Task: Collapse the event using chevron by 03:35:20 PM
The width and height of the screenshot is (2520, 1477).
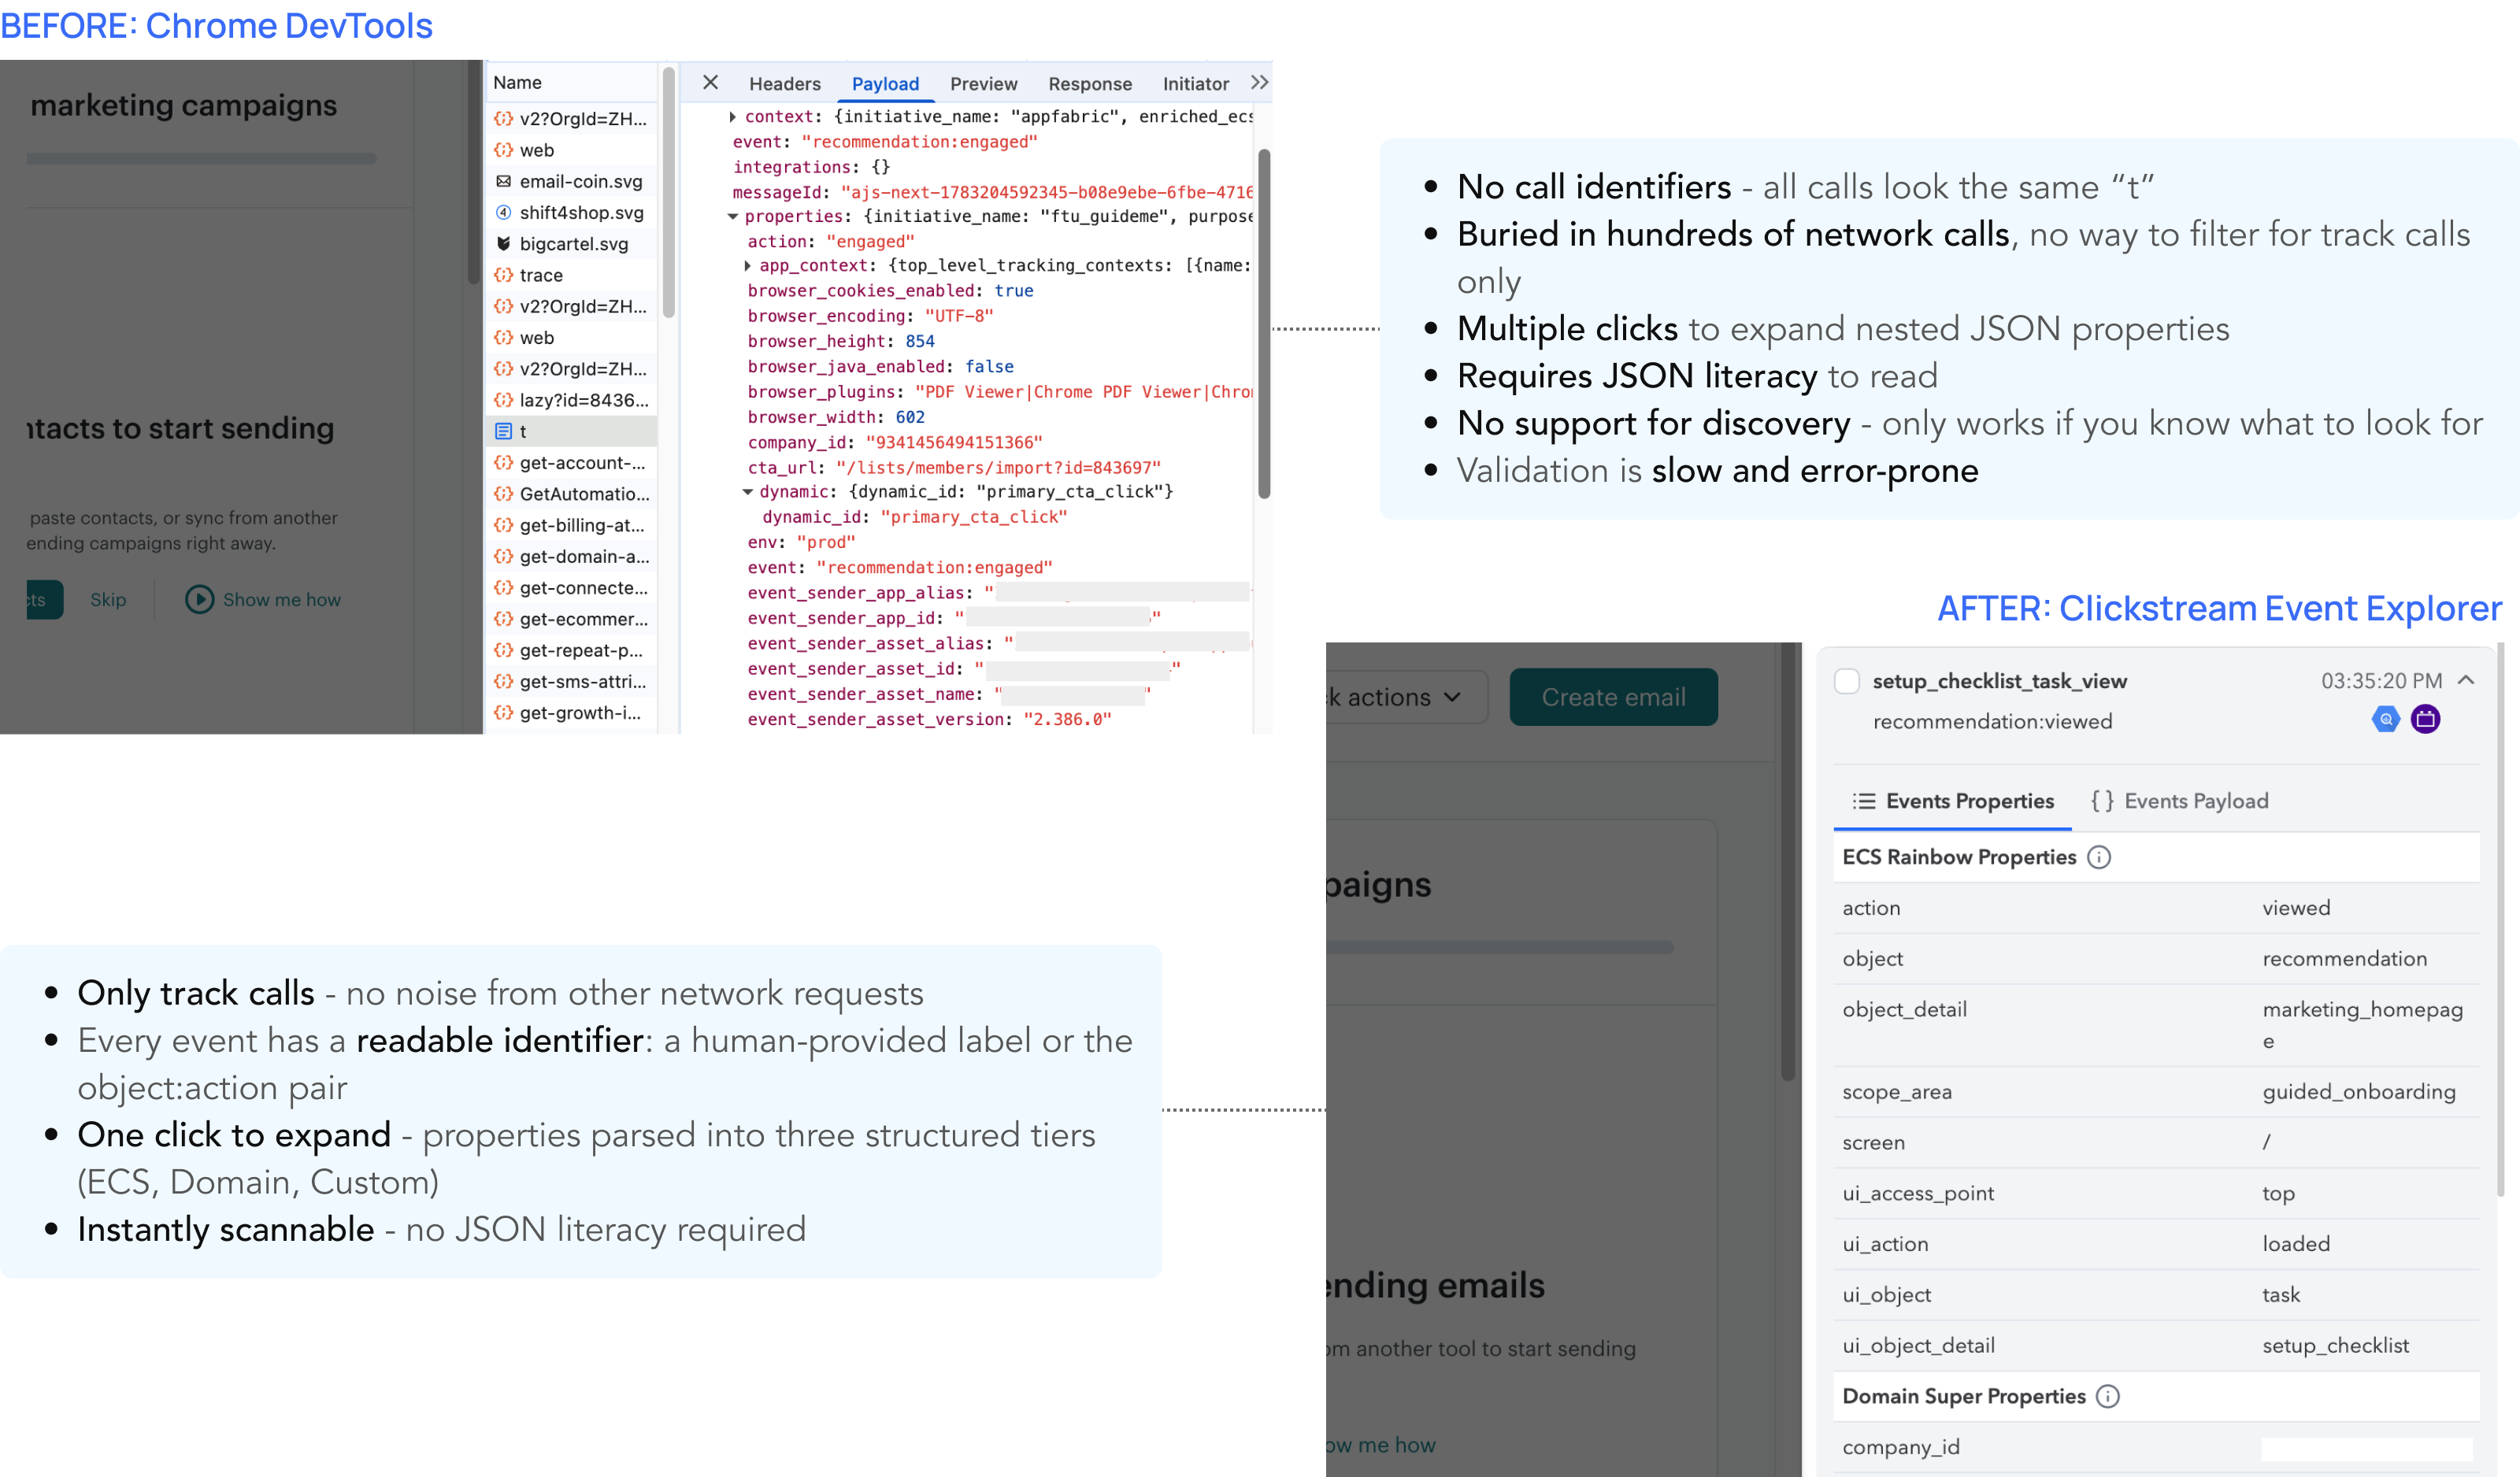Action: 2466,680
